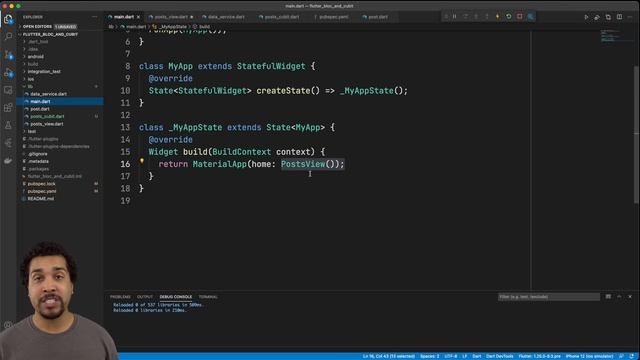Open the Search view in activity bar
Image resolution: width=640 pixels, height=360 pixels.
pyautogui.click(x=8, y=36)
